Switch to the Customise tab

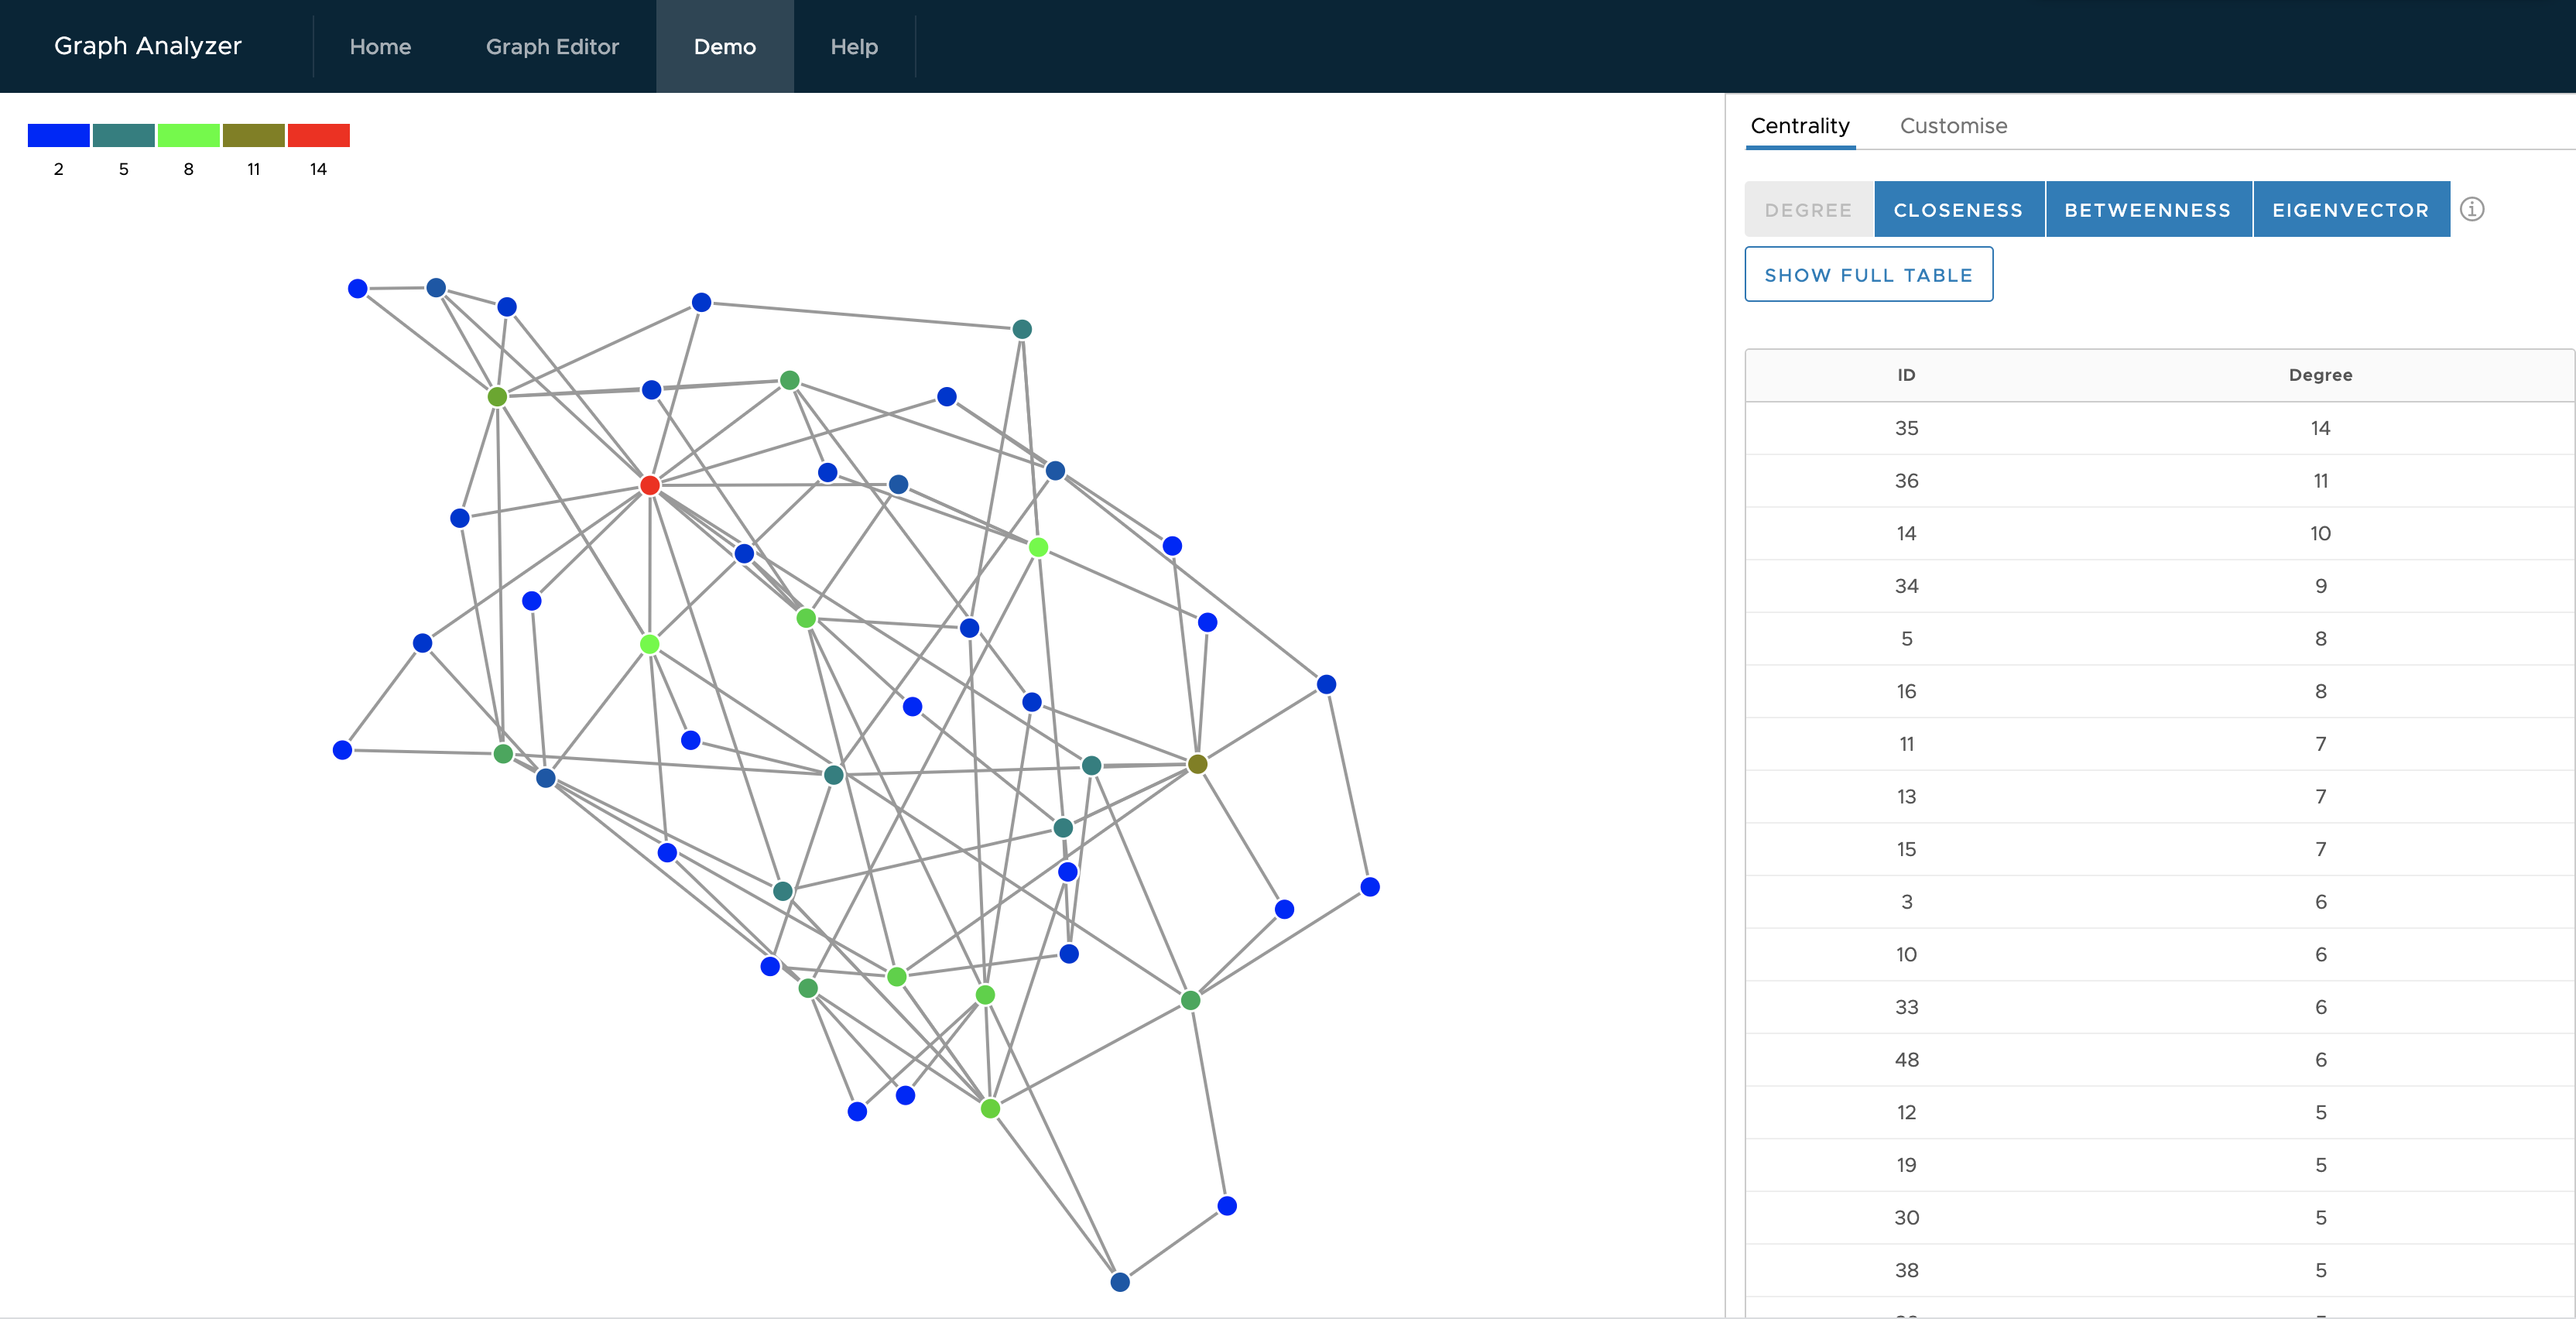click(1952, 126)
